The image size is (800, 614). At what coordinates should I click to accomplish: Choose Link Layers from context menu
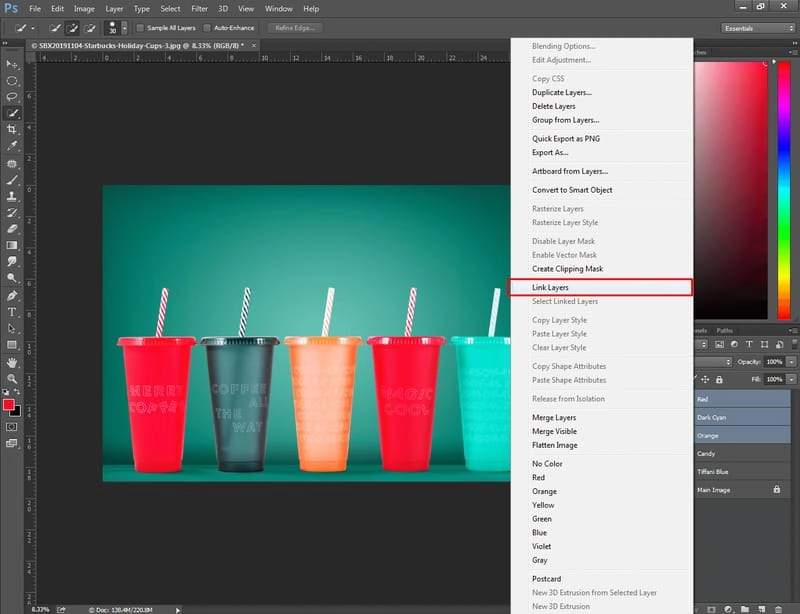click(x=601, y=287)
